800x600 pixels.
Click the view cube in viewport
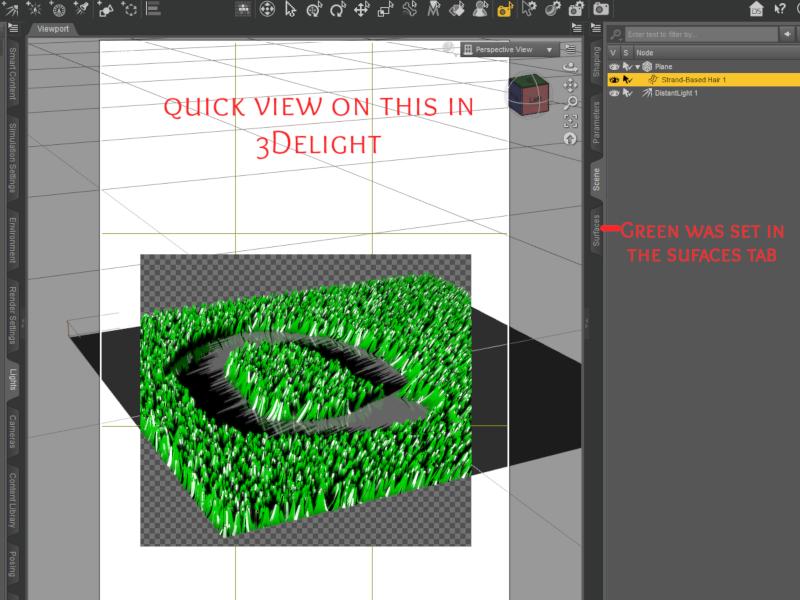(x=529, y=94)
